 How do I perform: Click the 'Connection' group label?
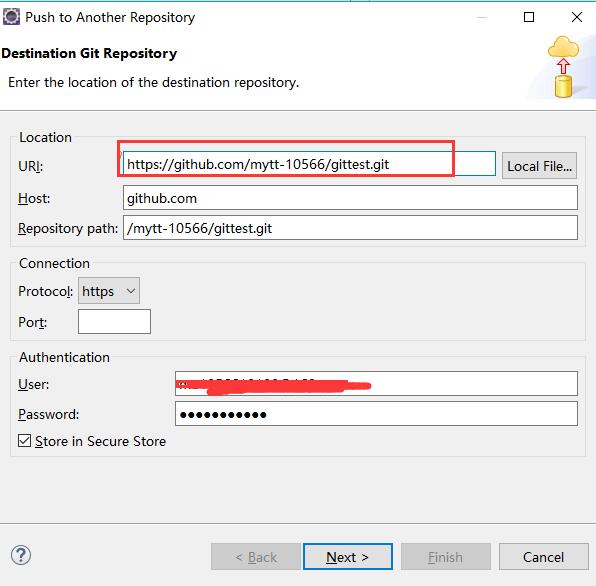54,263
